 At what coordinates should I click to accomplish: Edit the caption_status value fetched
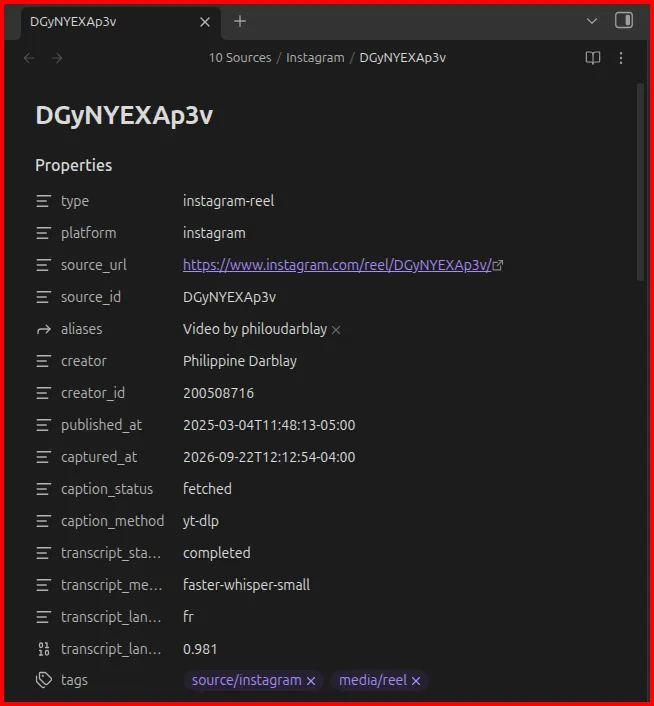(x=207, y=489)
